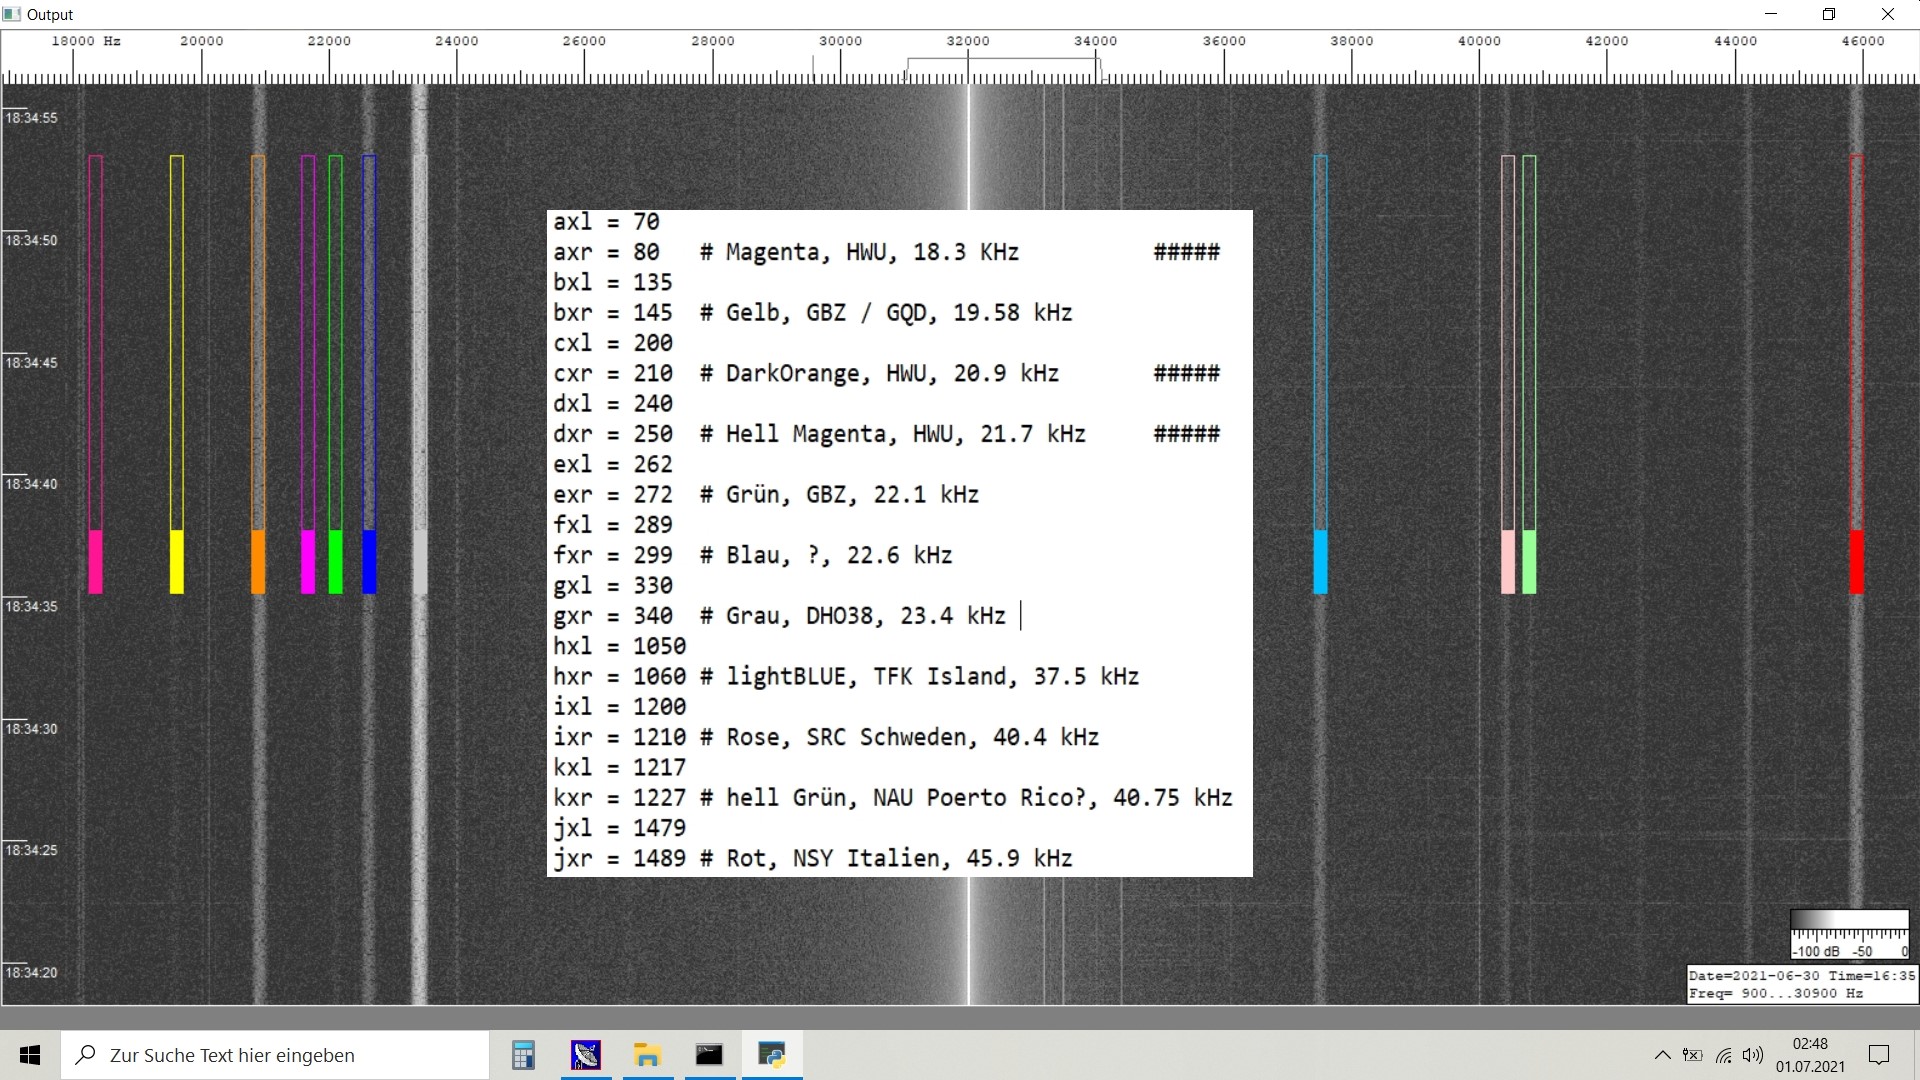Viewport: 1920px width, 1080px height.
Task: Open the network connections tray icon
Action: tap(1723, 1055)
